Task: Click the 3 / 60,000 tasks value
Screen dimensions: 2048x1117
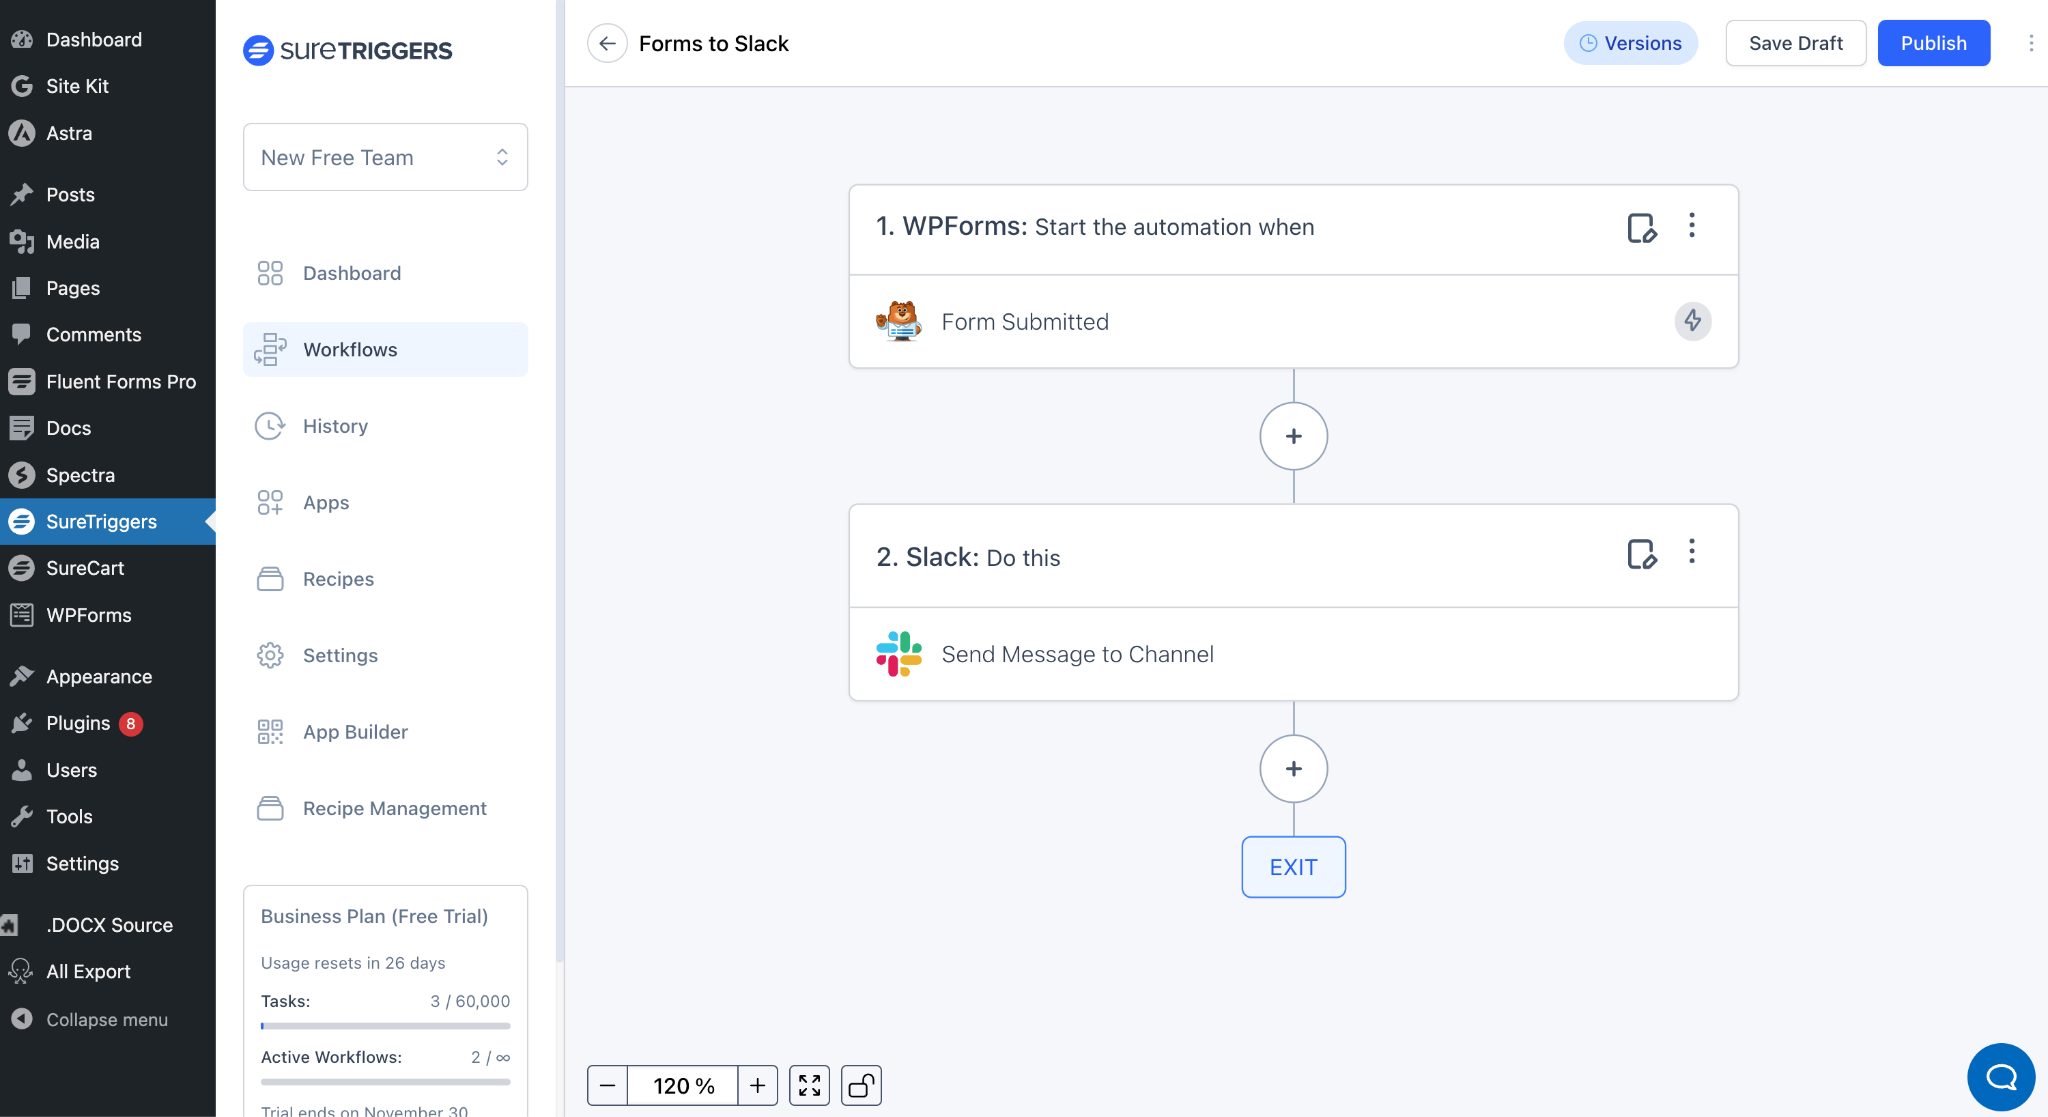Action: click(x=470, y=1001)
